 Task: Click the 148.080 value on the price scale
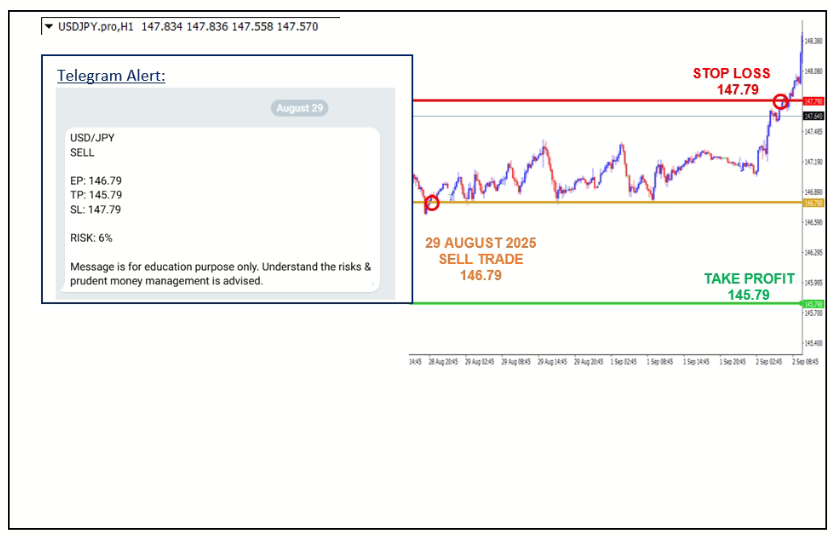point(812,71)
